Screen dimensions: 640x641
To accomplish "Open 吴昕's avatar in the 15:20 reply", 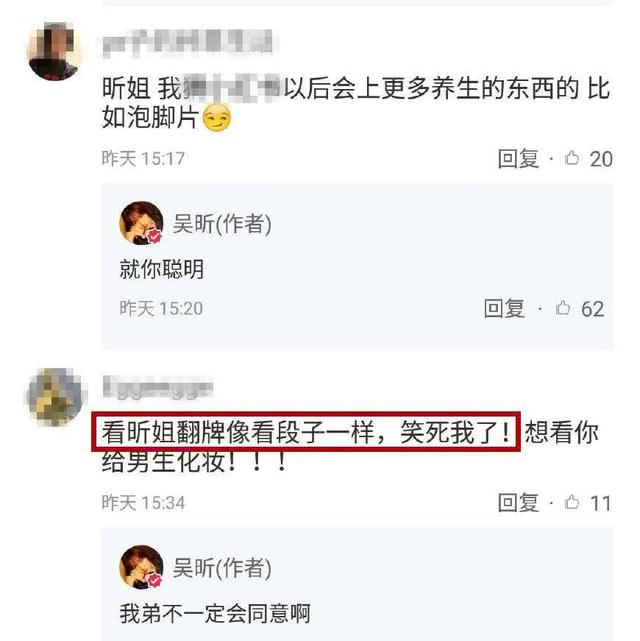I will (x=141, y=223).
